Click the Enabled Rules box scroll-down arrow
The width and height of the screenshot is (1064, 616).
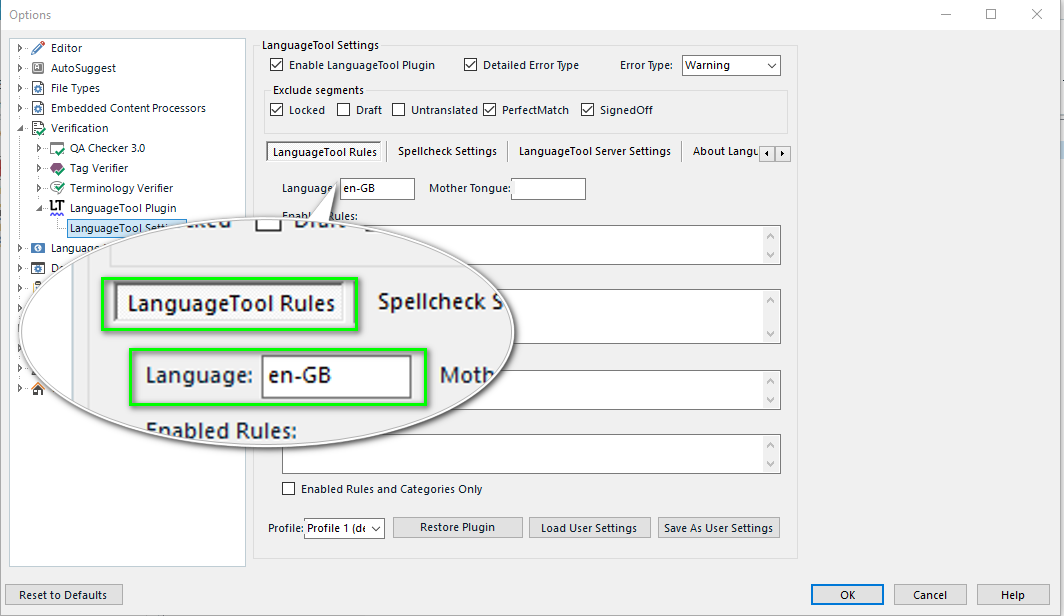click(770, 255)
